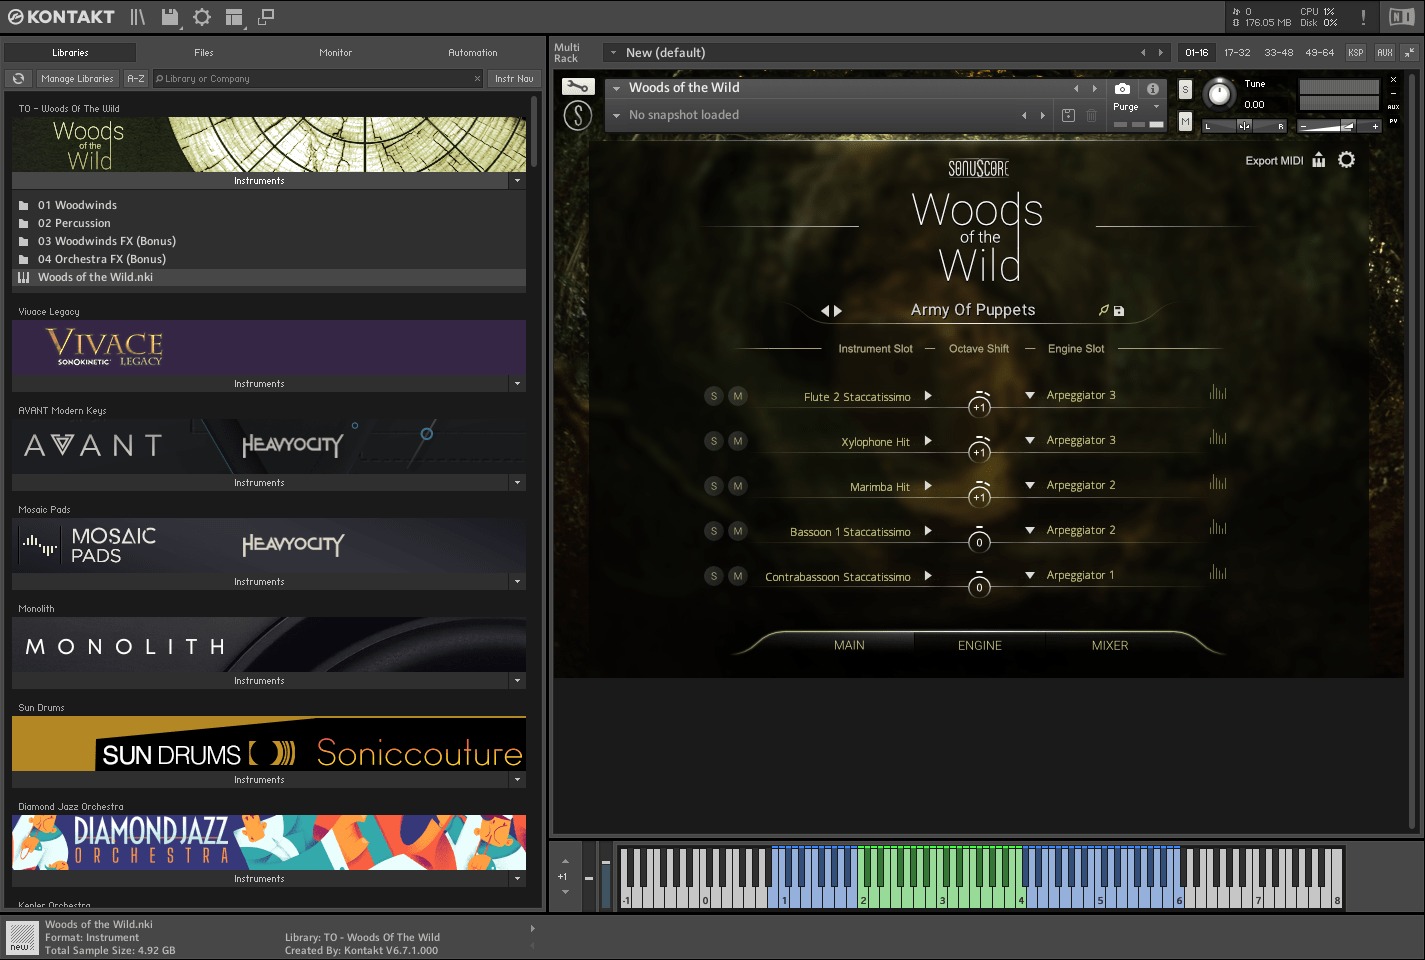Solo the Flute 2 Staccatissimo slot
This screenshot has width=1425, height=960.
tap(713, 396)
